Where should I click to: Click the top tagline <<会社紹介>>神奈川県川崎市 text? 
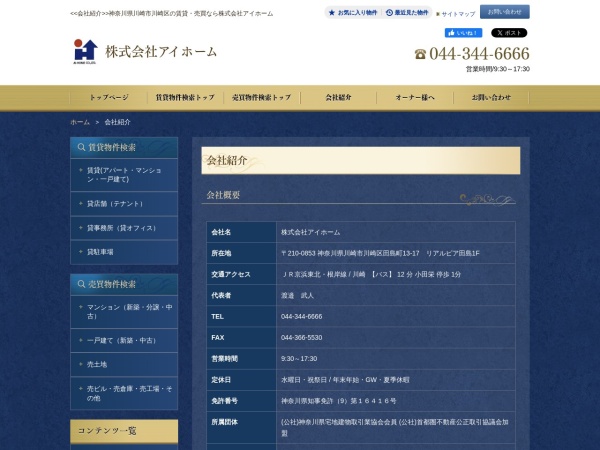point(172,13)
